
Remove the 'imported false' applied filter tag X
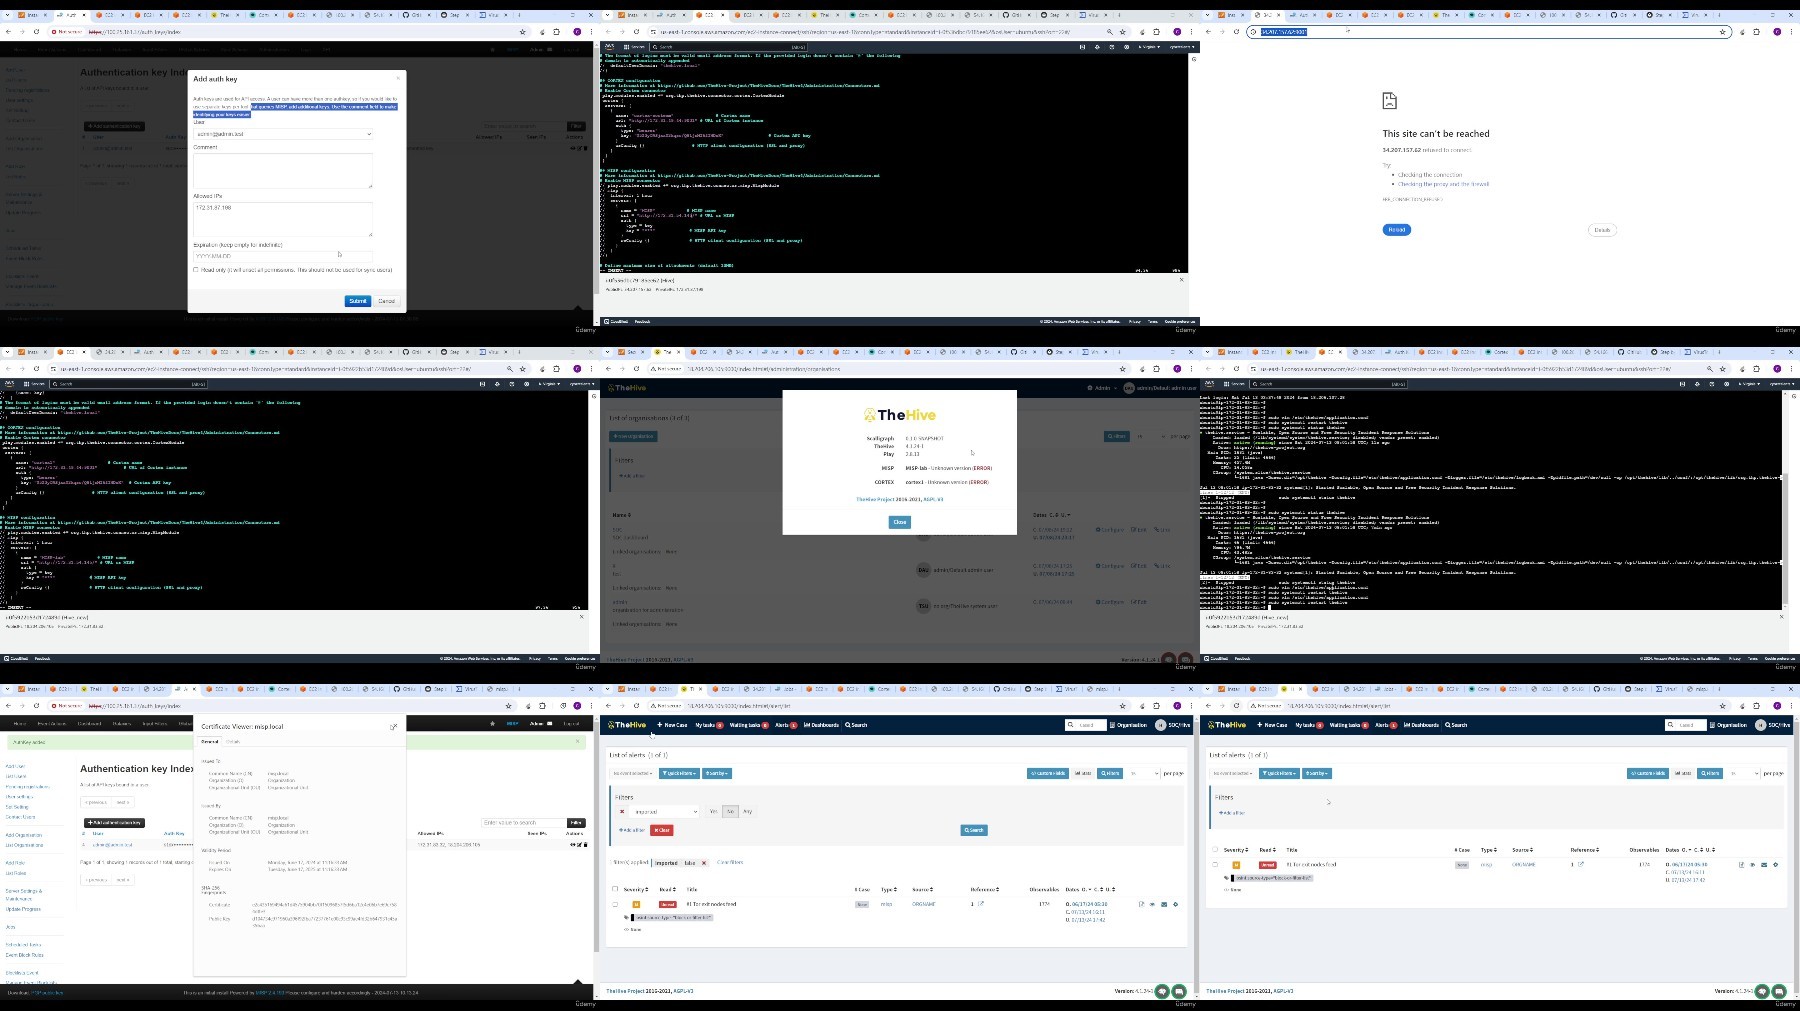click(x=704, y=863)
